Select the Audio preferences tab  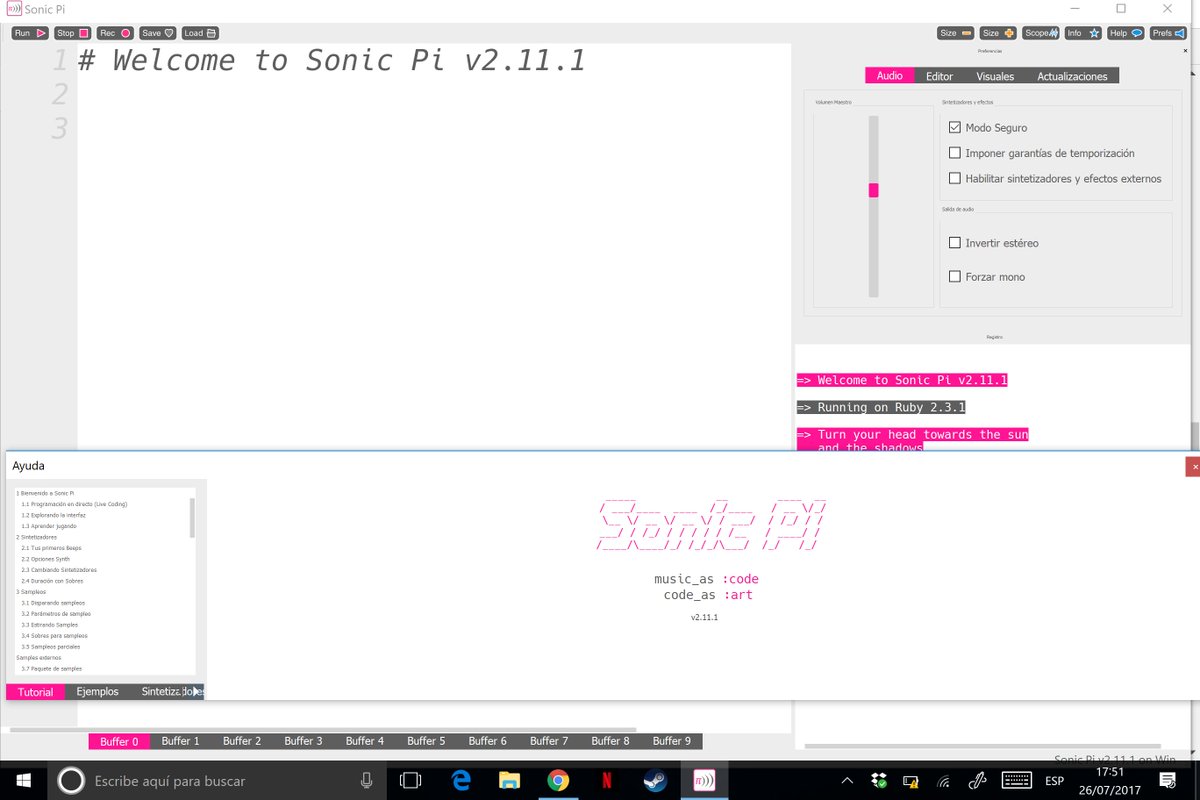(890, 76)
